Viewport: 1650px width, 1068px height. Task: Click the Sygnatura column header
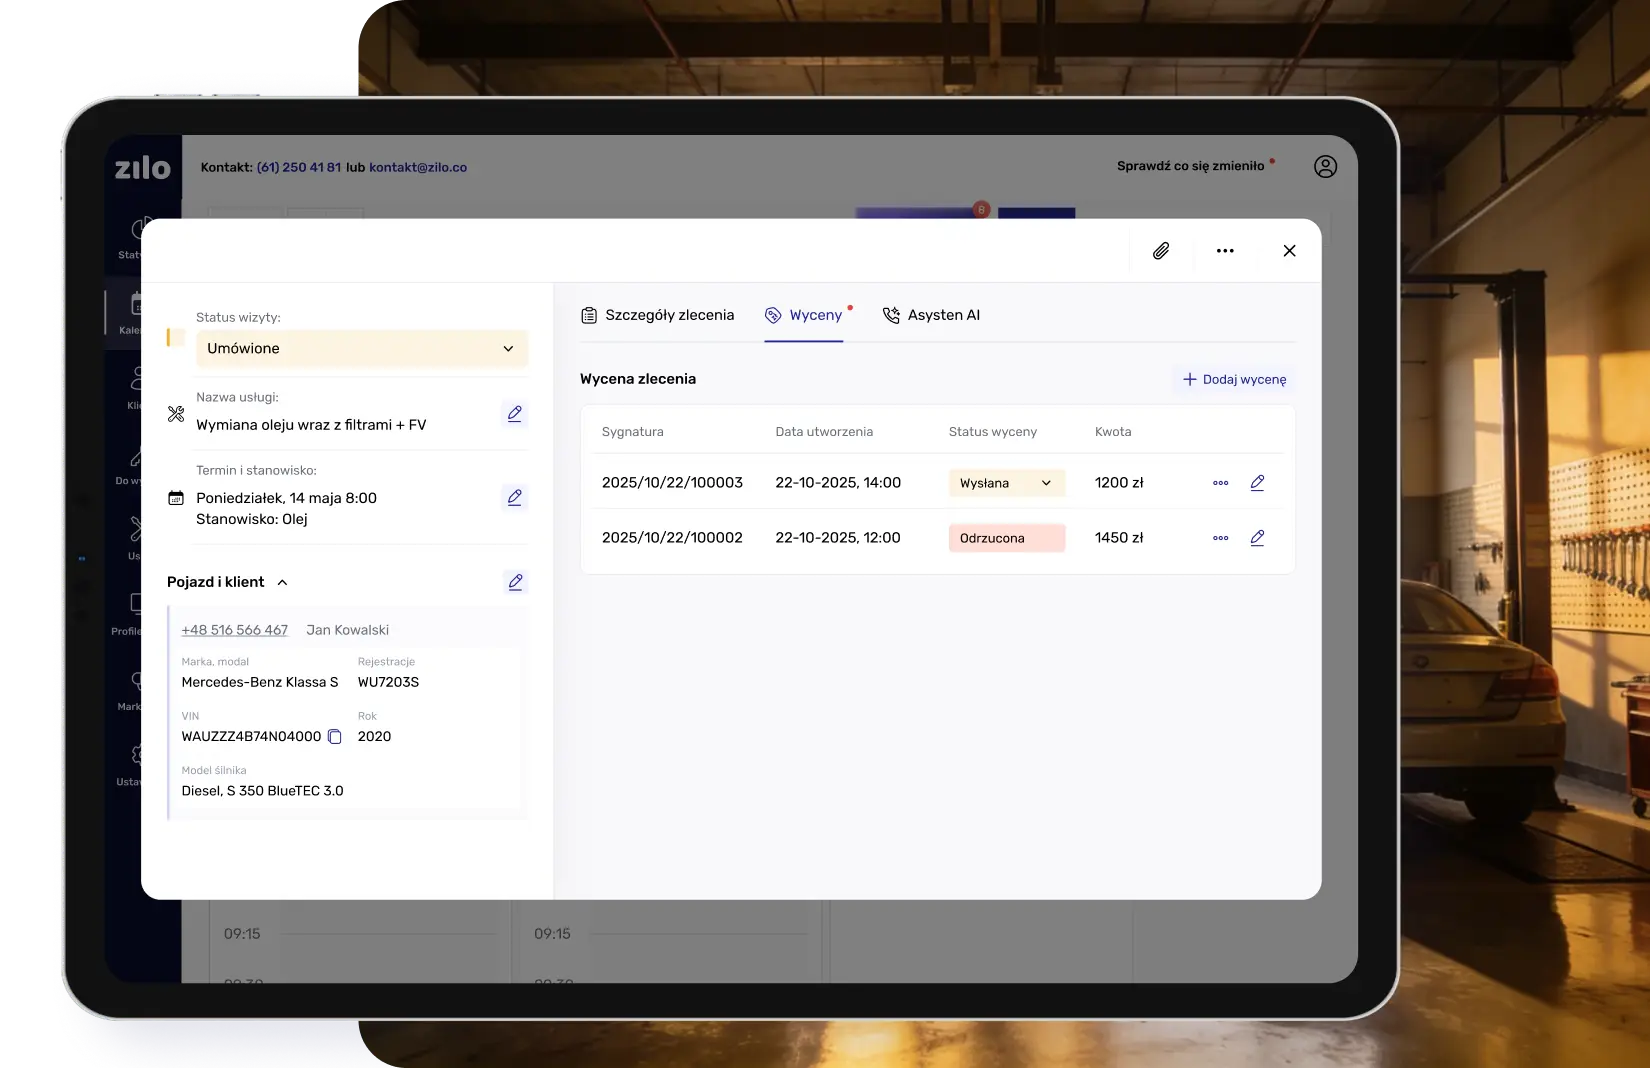(633, 432)
